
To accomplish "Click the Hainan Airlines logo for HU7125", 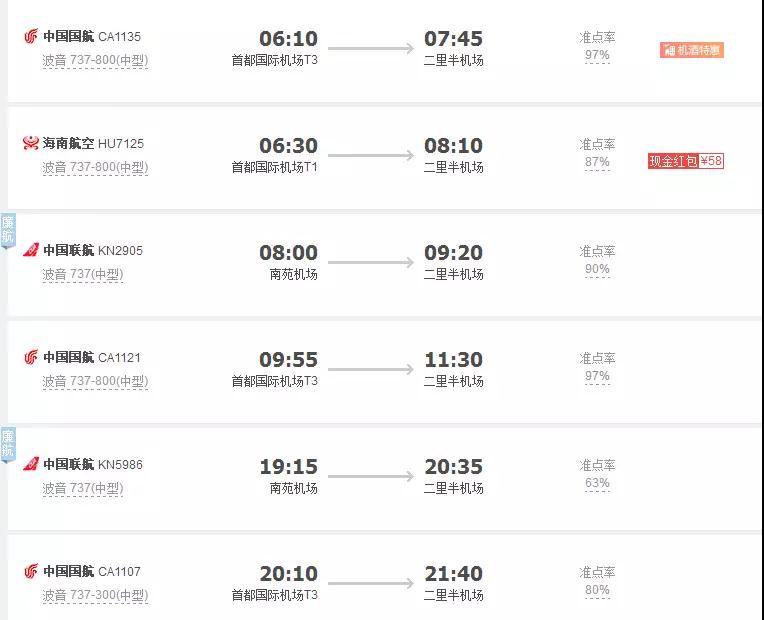I will click(x=31, y=144).
